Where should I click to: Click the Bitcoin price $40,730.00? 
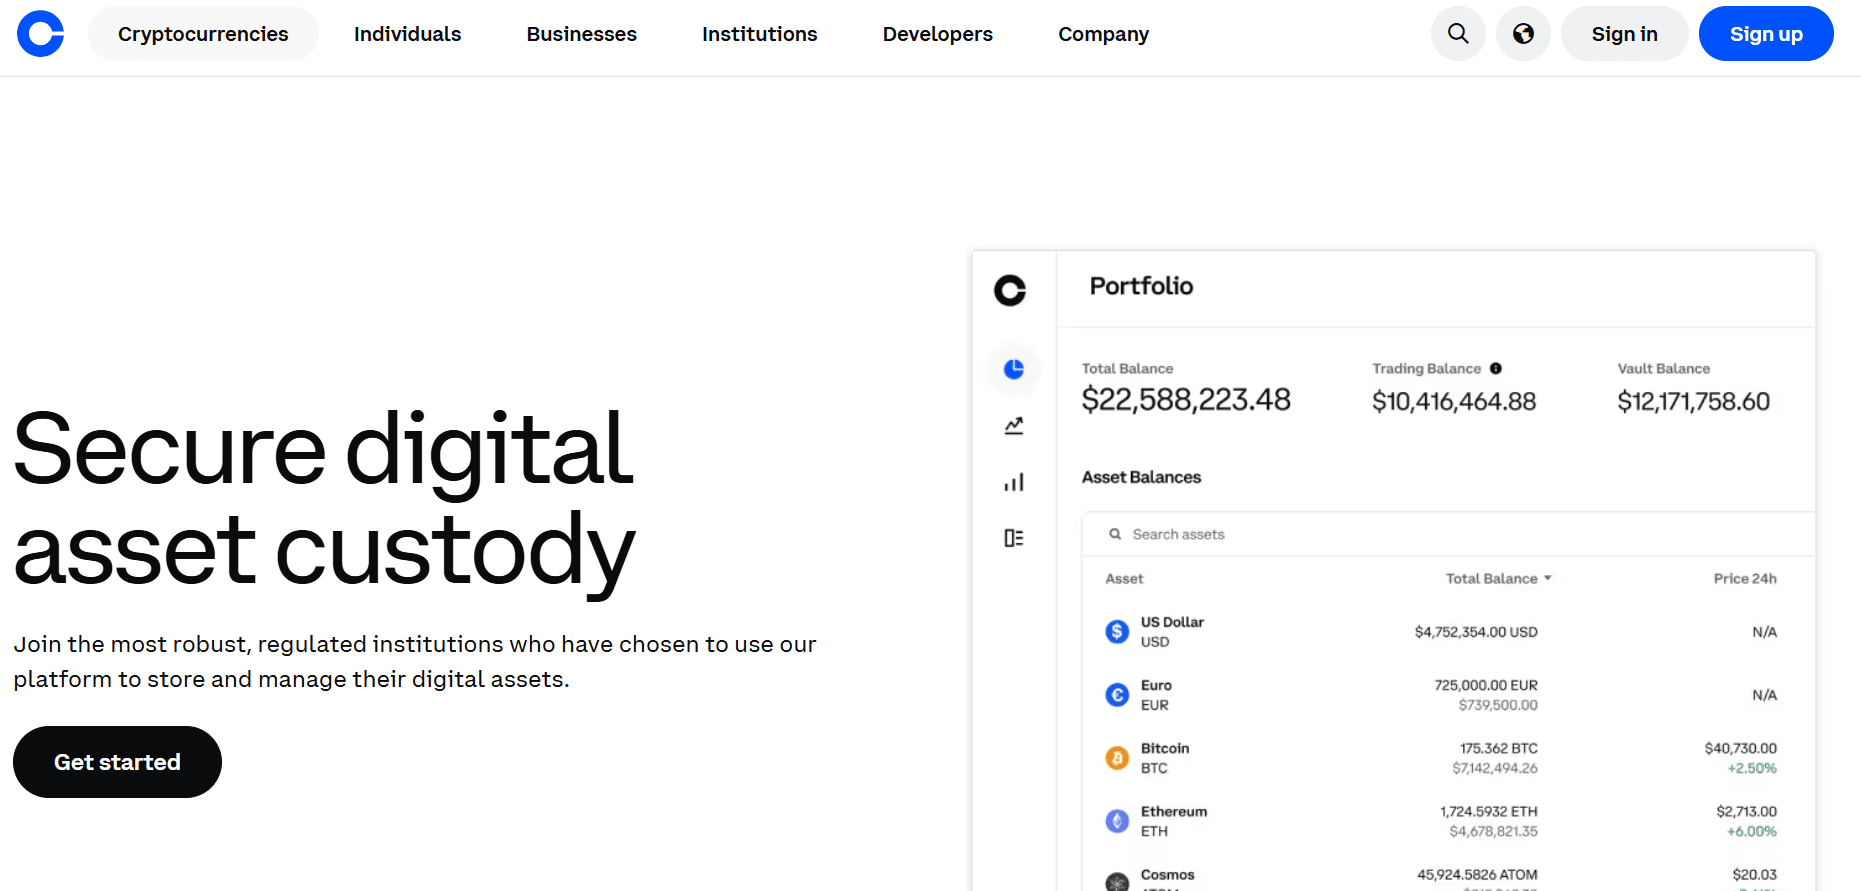[x=1741, y=748]
